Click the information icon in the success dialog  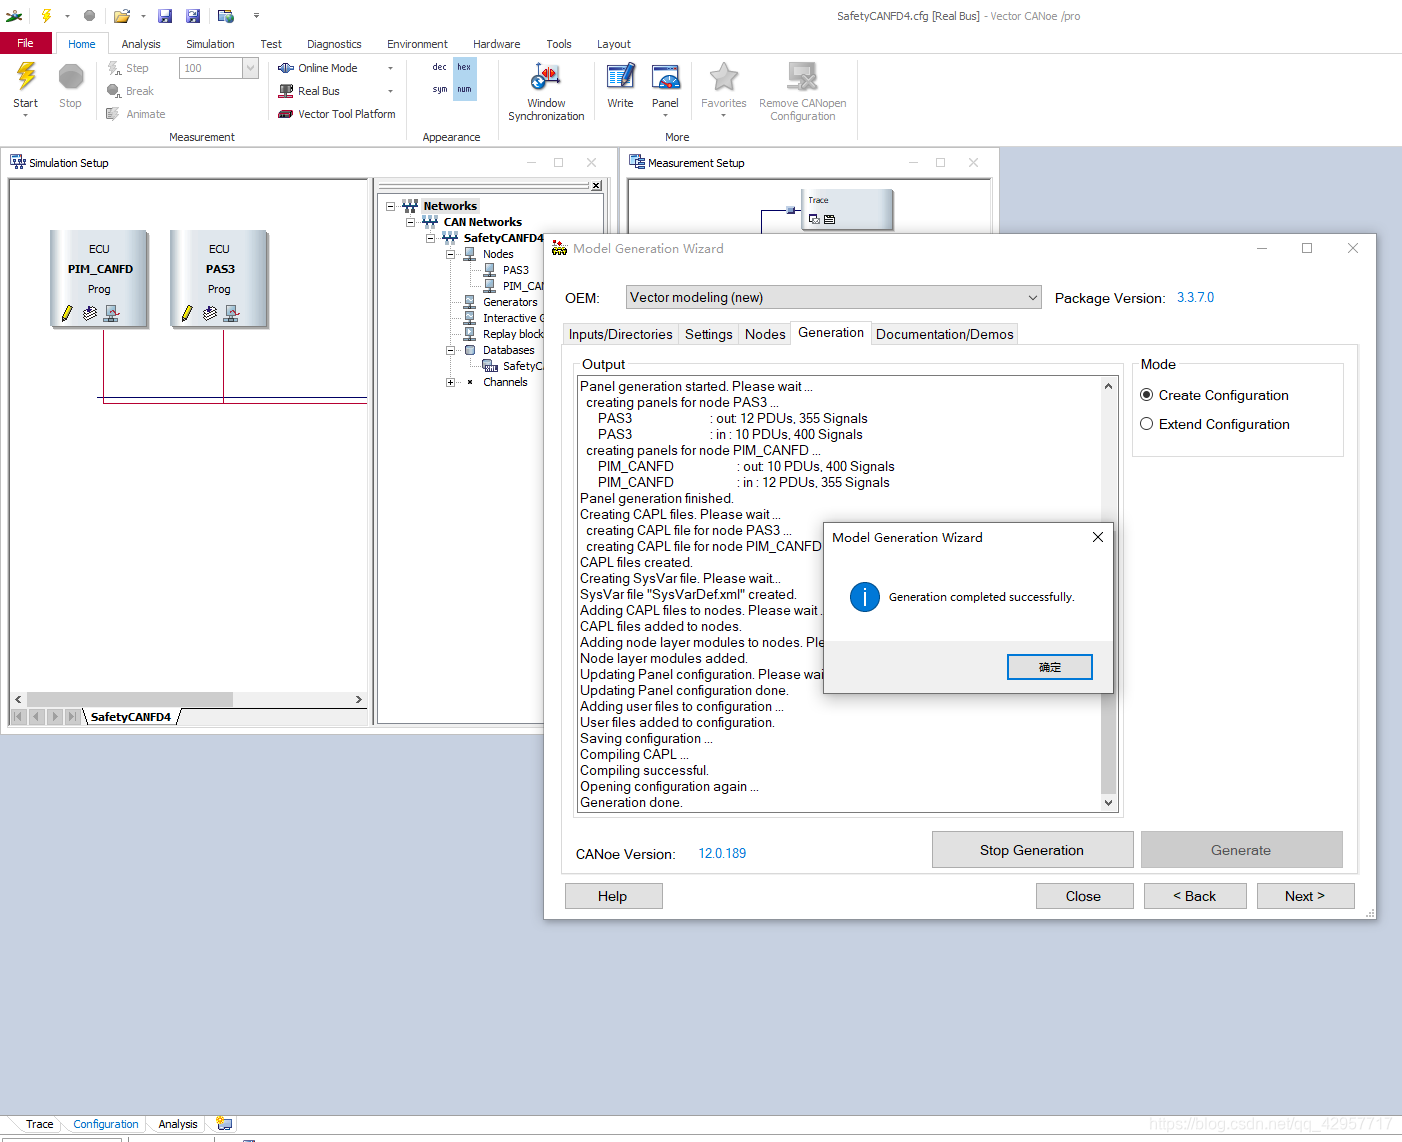click(x=865, y=597)
